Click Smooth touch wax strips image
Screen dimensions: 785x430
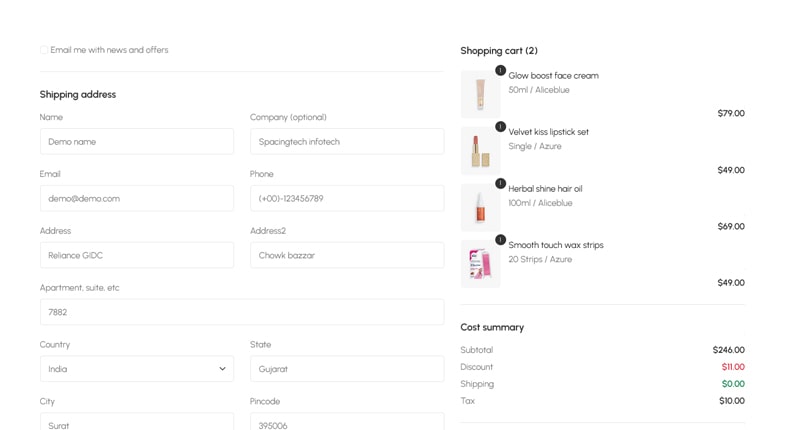(480, 264)
